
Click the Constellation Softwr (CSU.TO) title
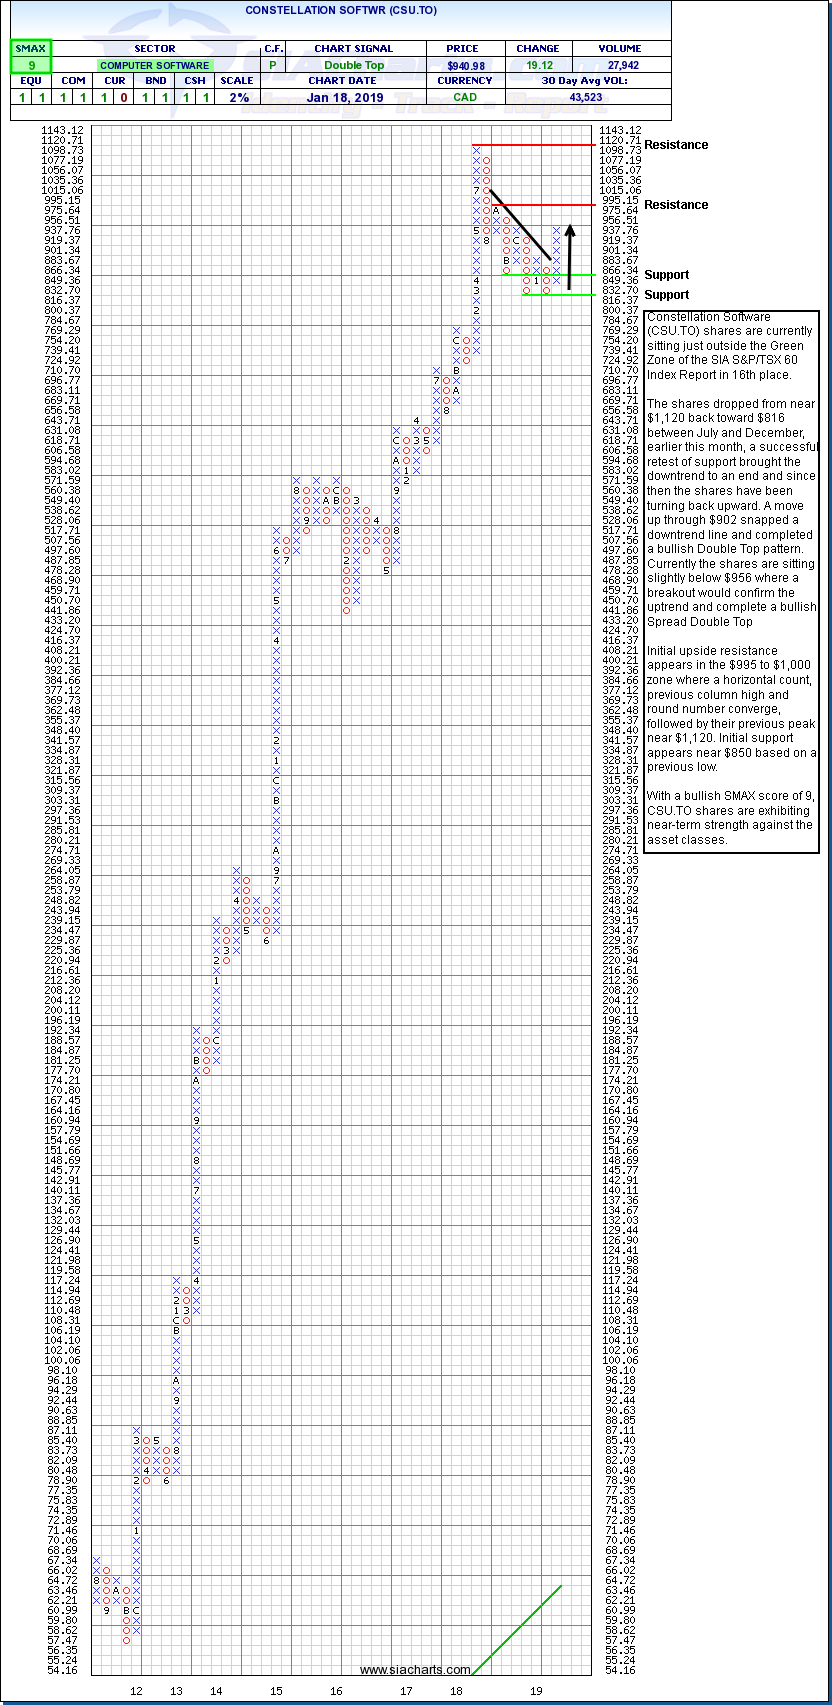(x=340, y=11)
